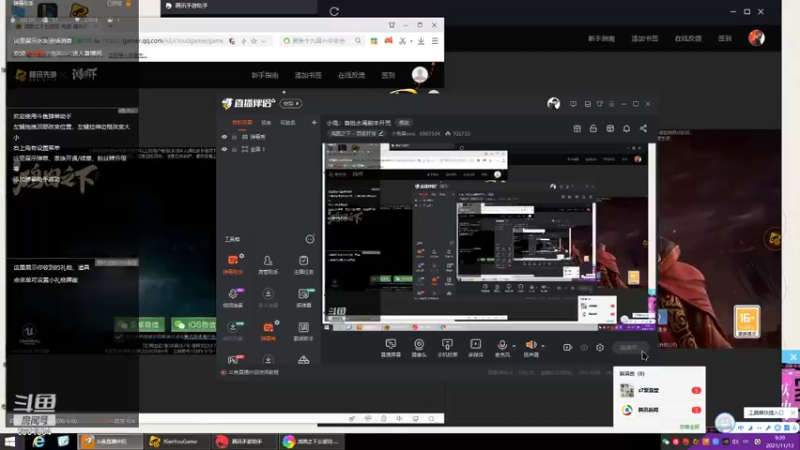
Task: Close the 工具栏快捷入口 tooltip
Action: point(793,412)
